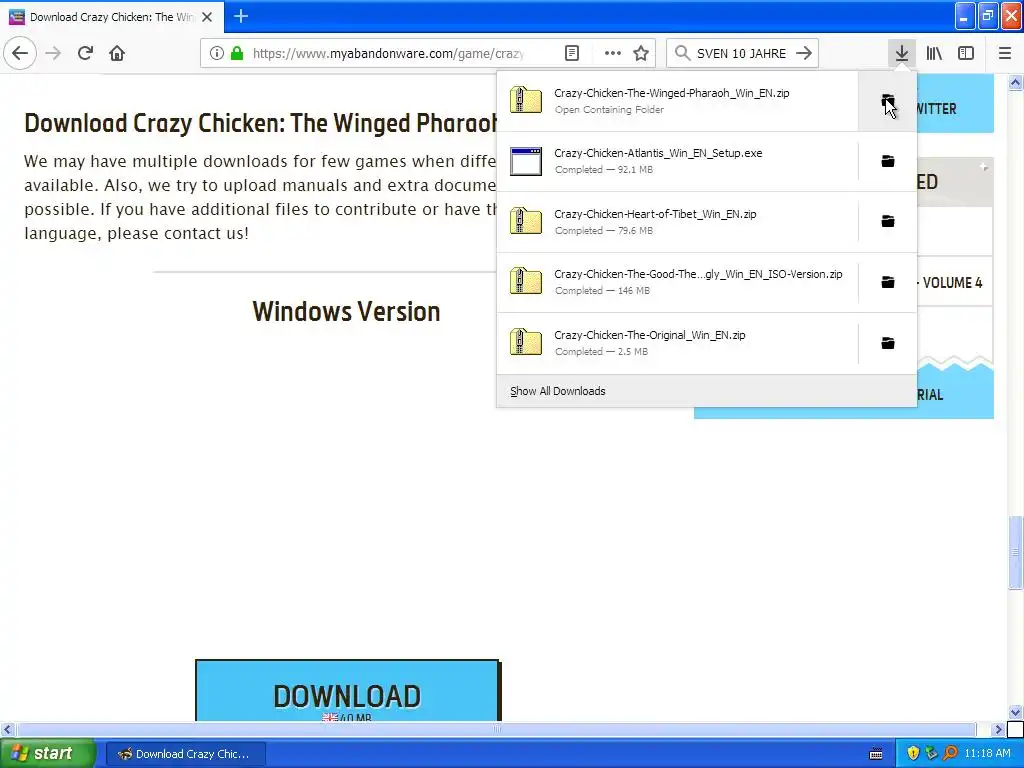
Task: Open the Windows start menu
Action: (x=48, y=754)
